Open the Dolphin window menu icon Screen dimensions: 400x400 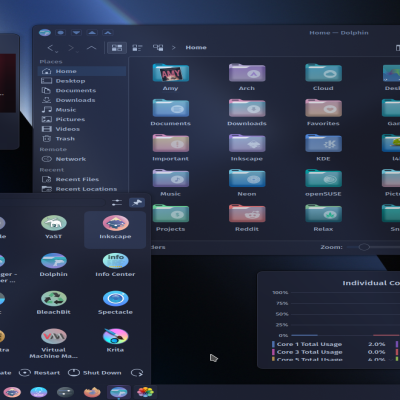[x=45, y=33]
